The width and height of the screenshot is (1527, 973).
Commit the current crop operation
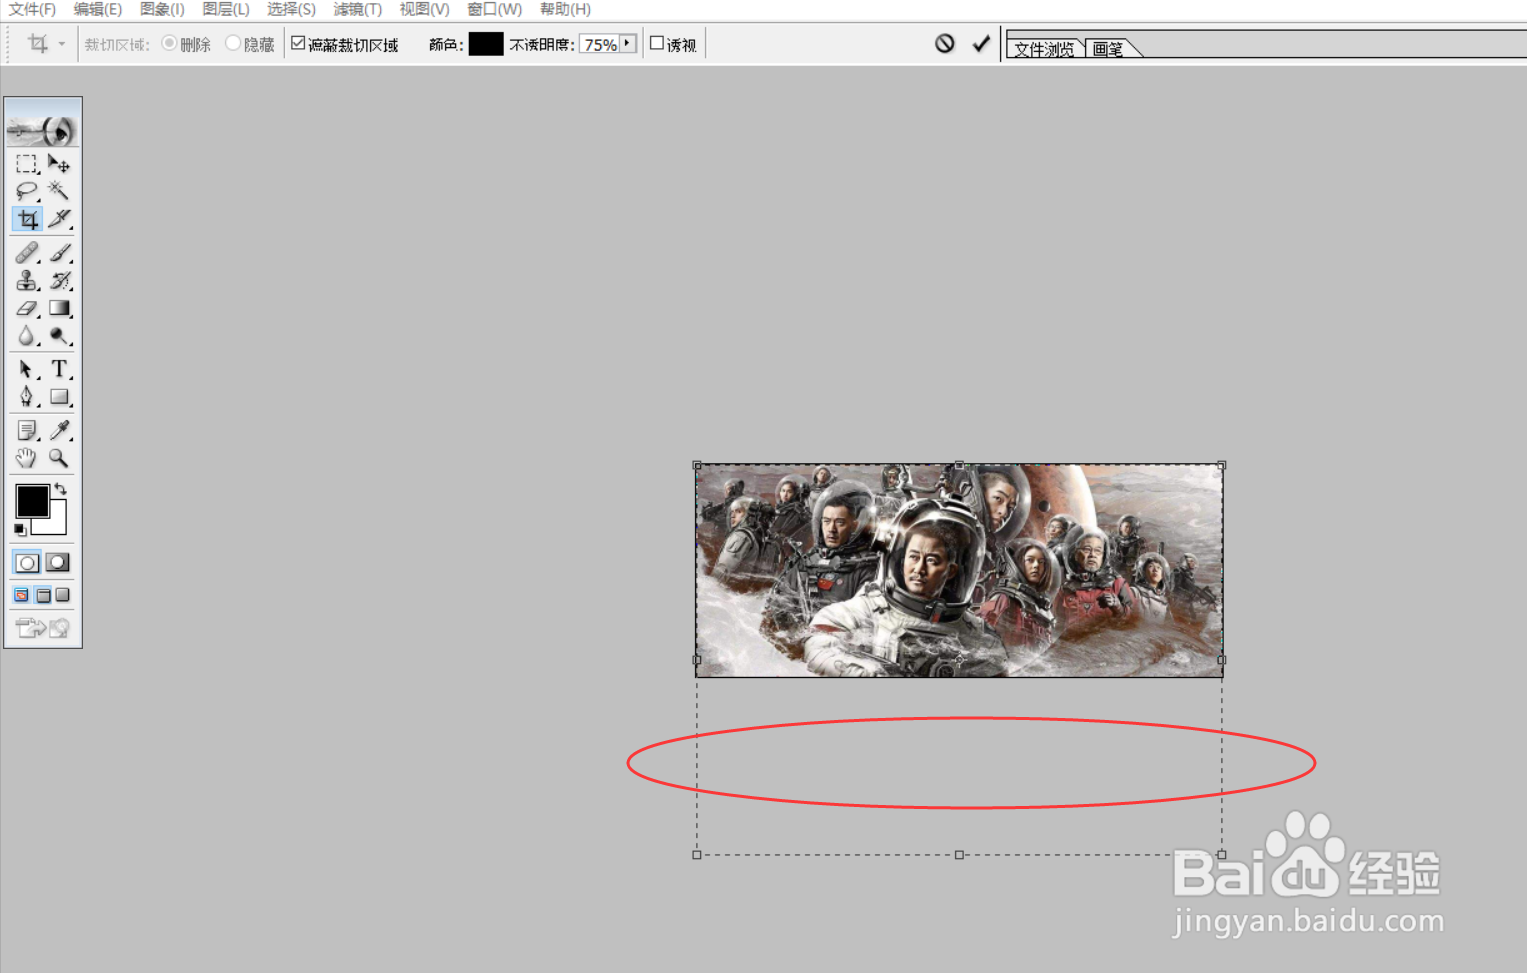click(x=981, y=44)
